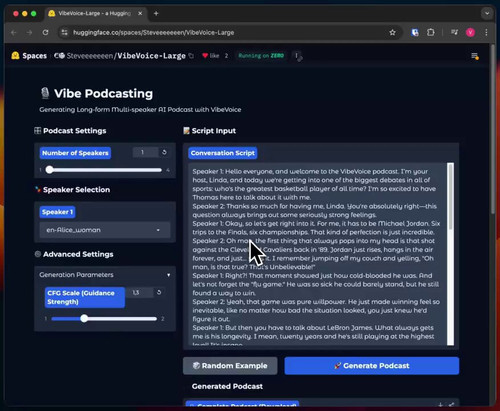Click the Number of Speakers slider handle
The height and width of the screenshot is (411, 500).
click(49, 170)
